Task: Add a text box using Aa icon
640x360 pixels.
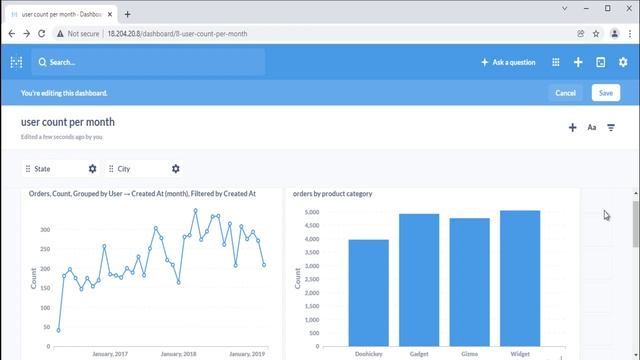Action: [x=592, y=127]
